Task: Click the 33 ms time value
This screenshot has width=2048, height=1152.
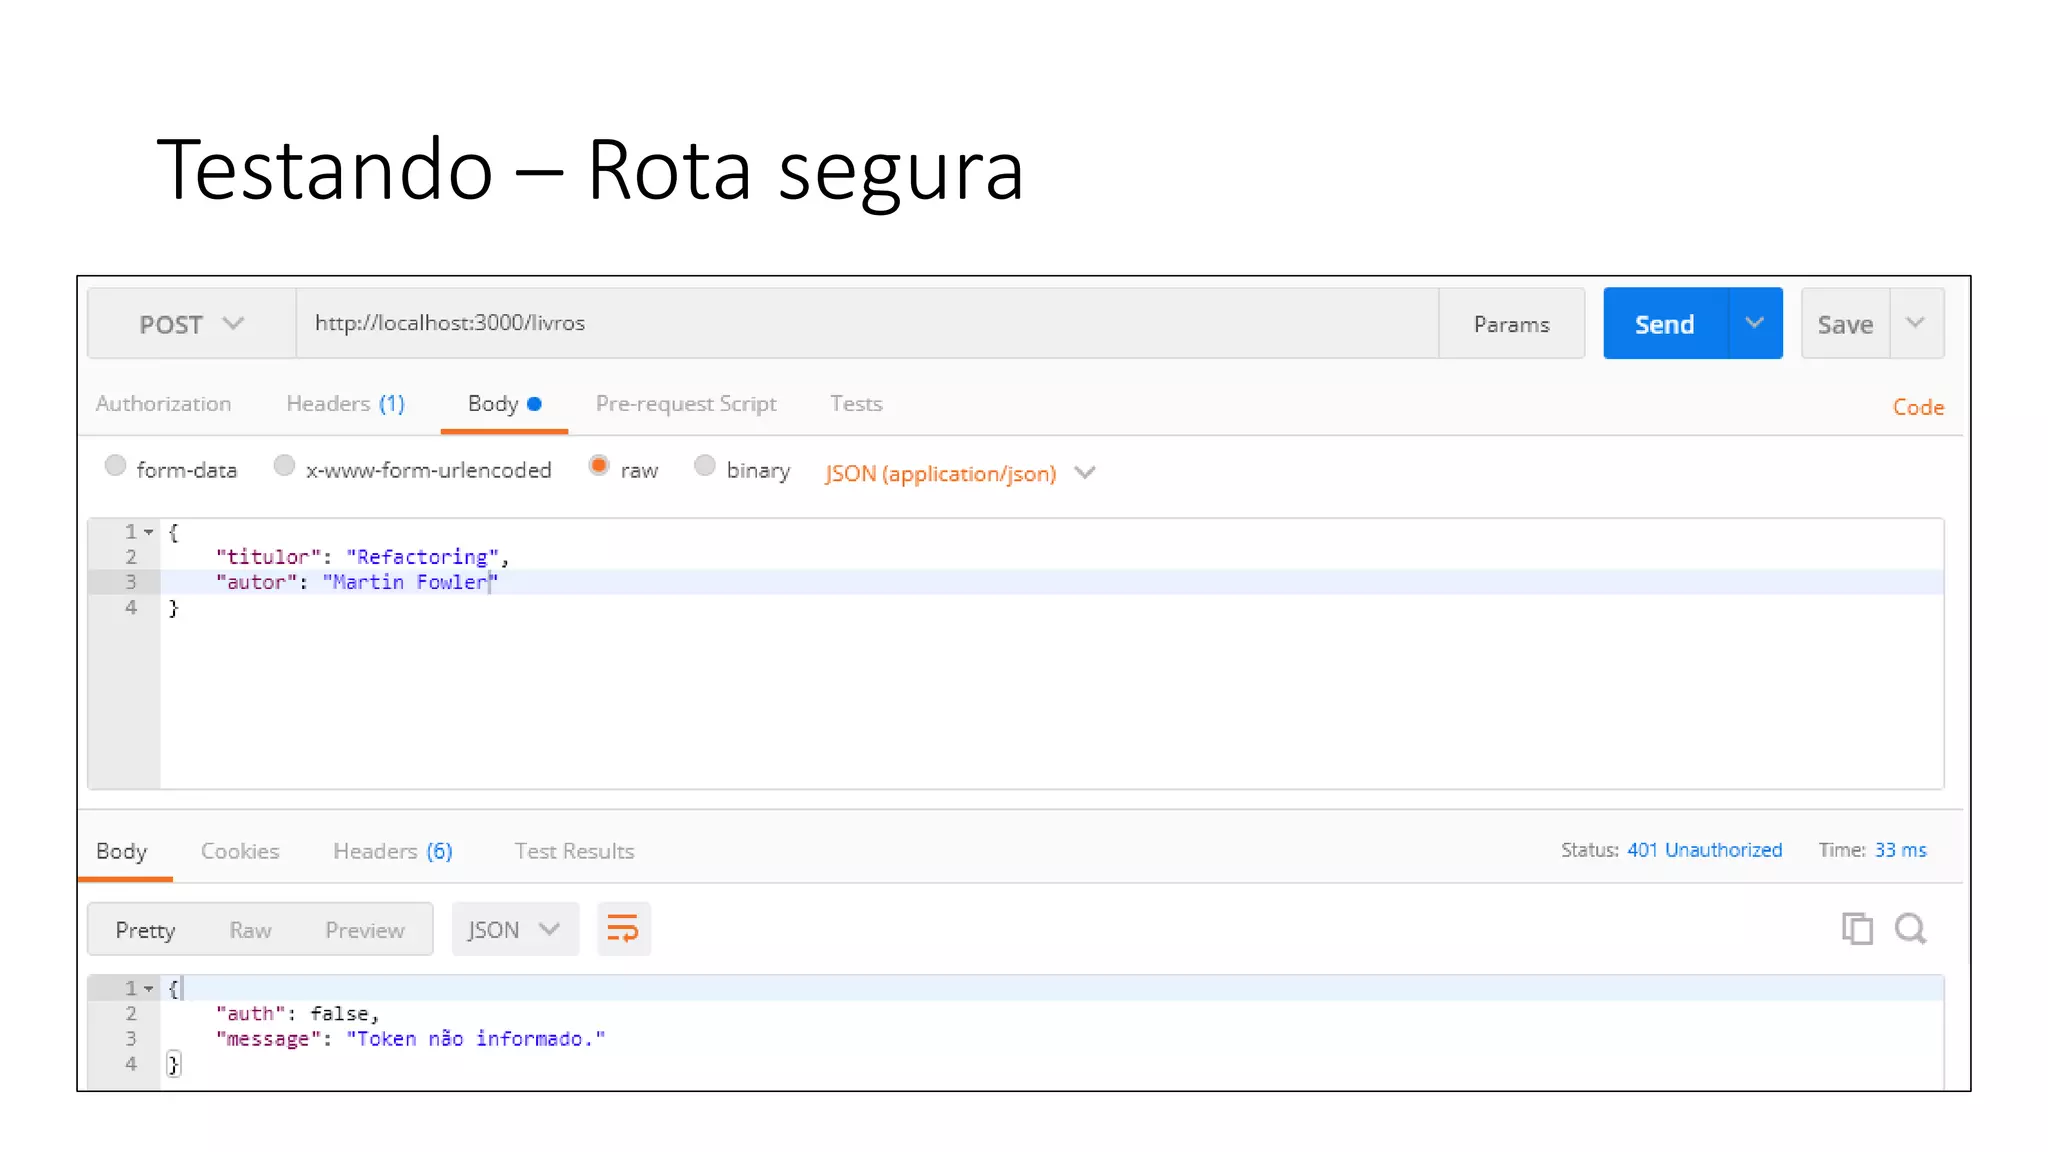Action: [1900, 850]
